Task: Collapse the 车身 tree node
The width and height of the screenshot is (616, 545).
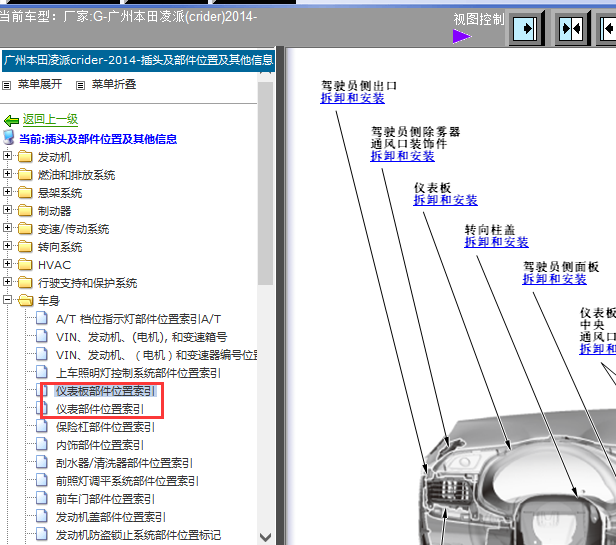Action: (7, 299)
